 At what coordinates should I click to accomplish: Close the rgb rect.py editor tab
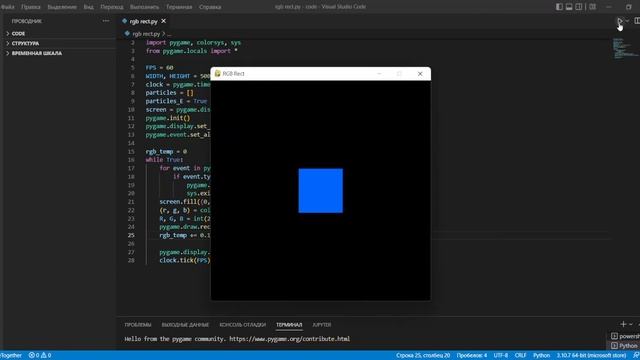click(163, 21)
